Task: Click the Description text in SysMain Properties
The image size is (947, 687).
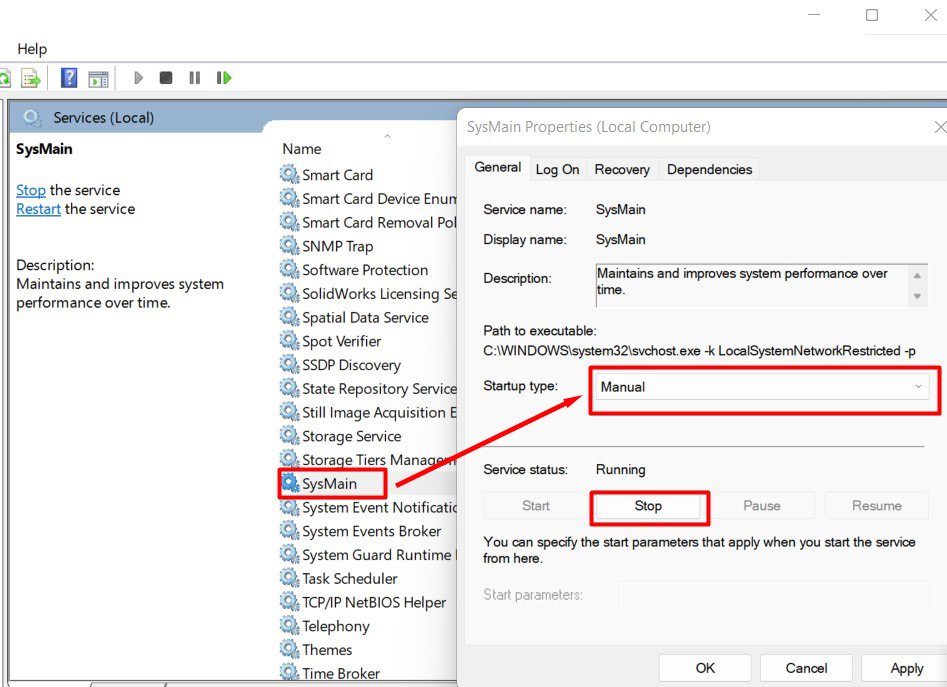Action: (742, 281)
